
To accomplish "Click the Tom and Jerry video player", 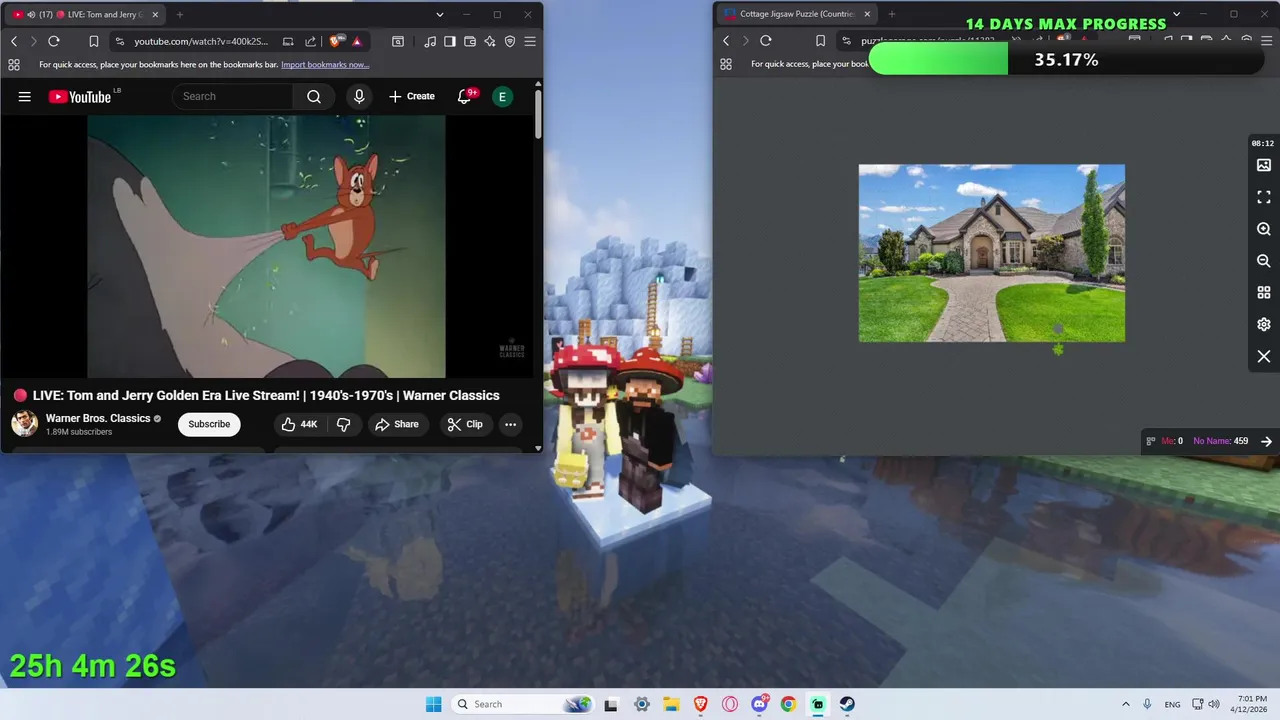I will (266, 246).
